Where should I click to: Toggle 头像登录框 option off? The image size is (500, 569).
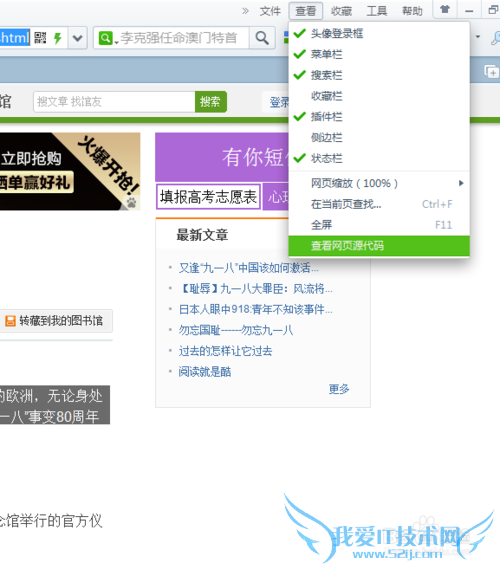379,33
